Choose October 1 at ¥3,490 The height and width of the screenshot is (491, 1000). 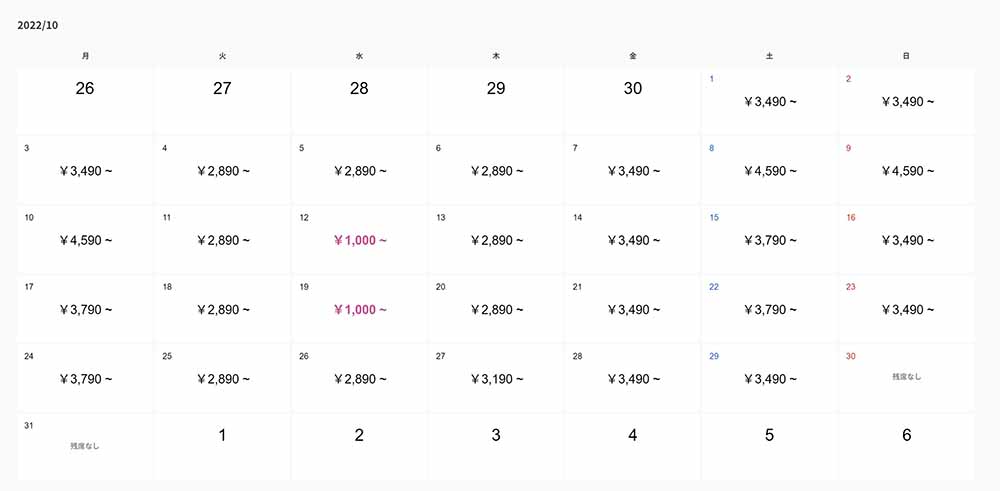pyautogui.click(x=770, y=102)
